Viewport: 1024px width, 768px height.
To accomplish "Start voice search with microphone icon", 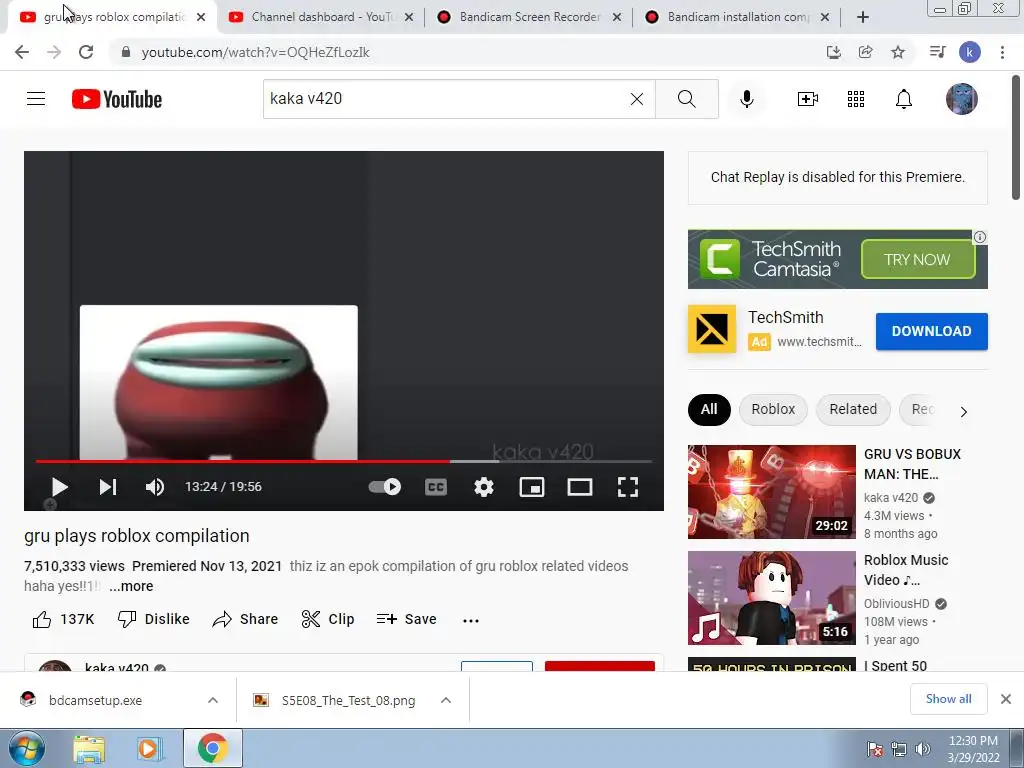I will [747, 99].
